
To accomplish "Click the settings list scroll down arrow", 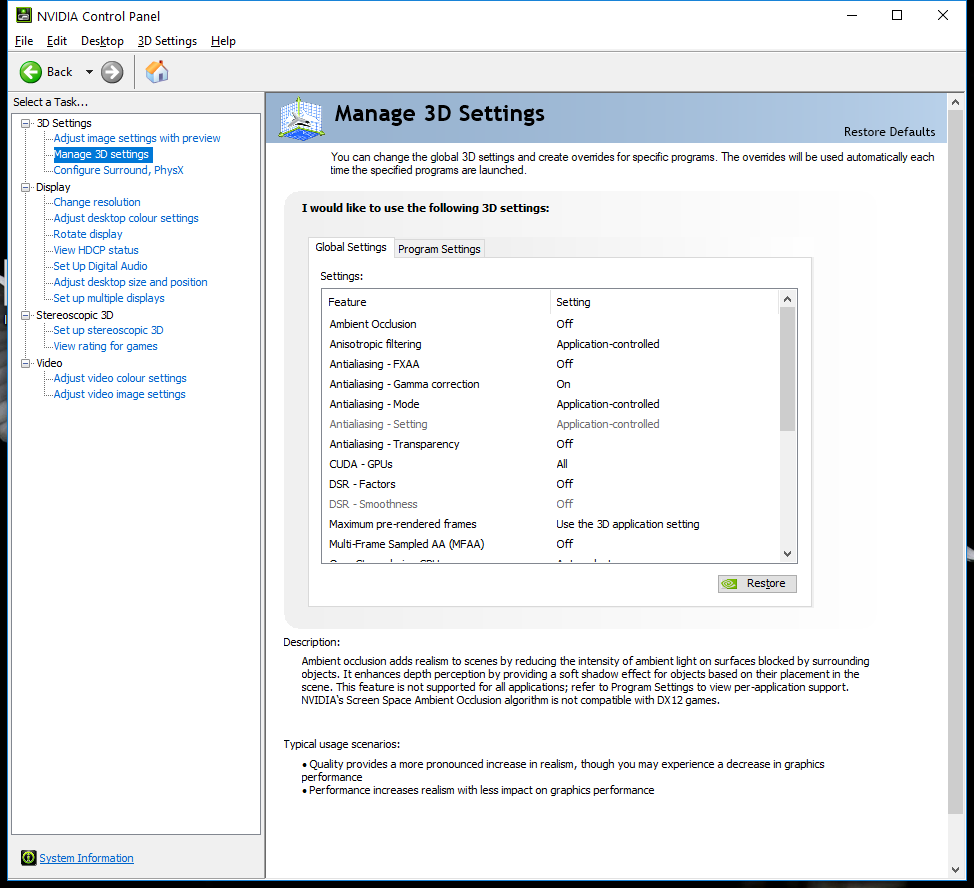I will tap(787, 553).
